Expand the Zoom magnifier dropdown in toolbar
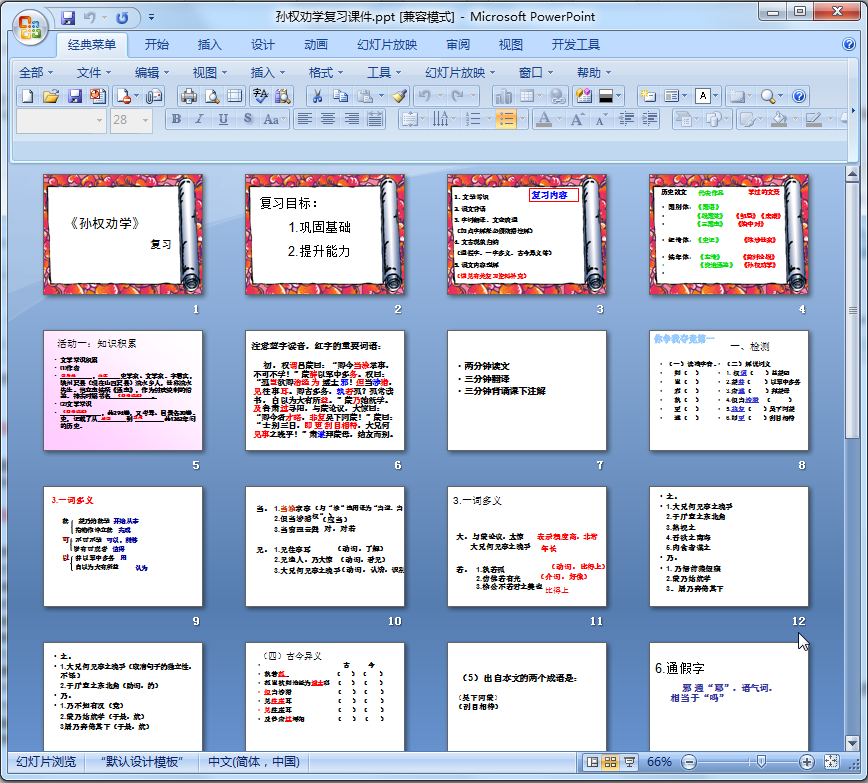868x783 pixels. (781, 96)
